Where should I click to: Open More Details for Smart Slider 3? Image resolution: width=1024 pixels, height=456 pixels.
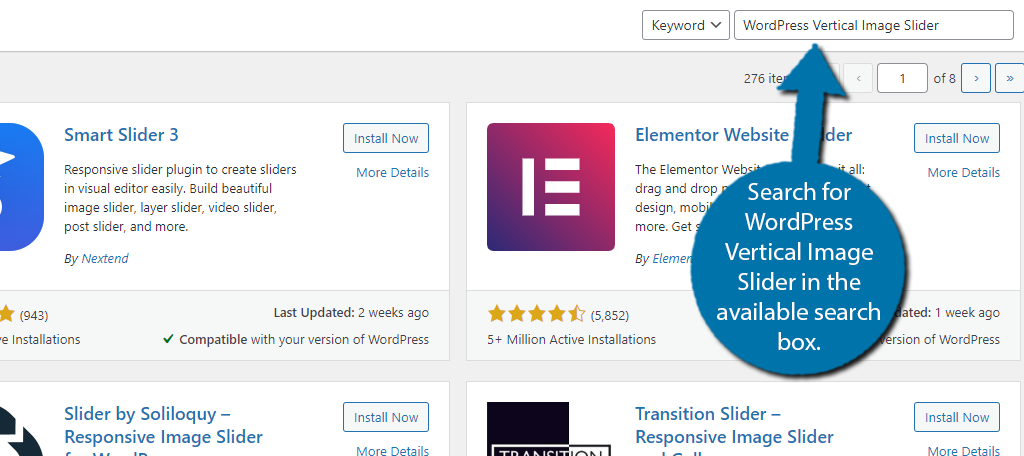(x=392, y=172)
